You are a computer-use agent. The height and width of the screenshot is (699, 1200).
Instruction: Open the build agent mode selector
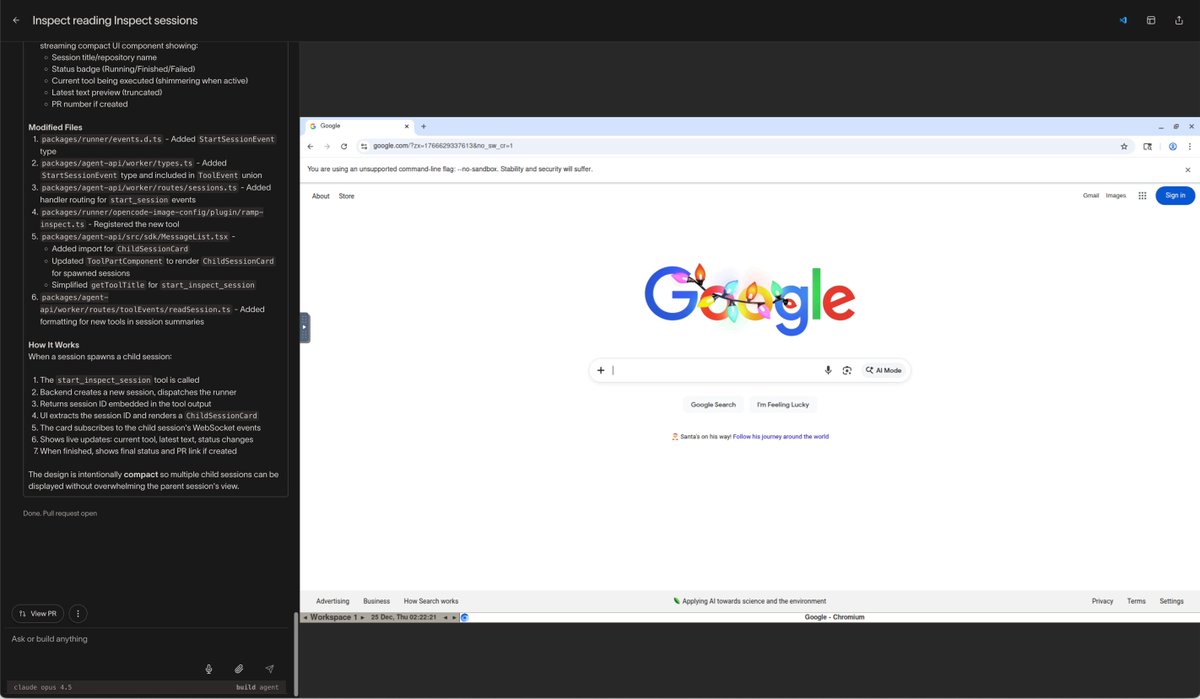coord(258,687)
